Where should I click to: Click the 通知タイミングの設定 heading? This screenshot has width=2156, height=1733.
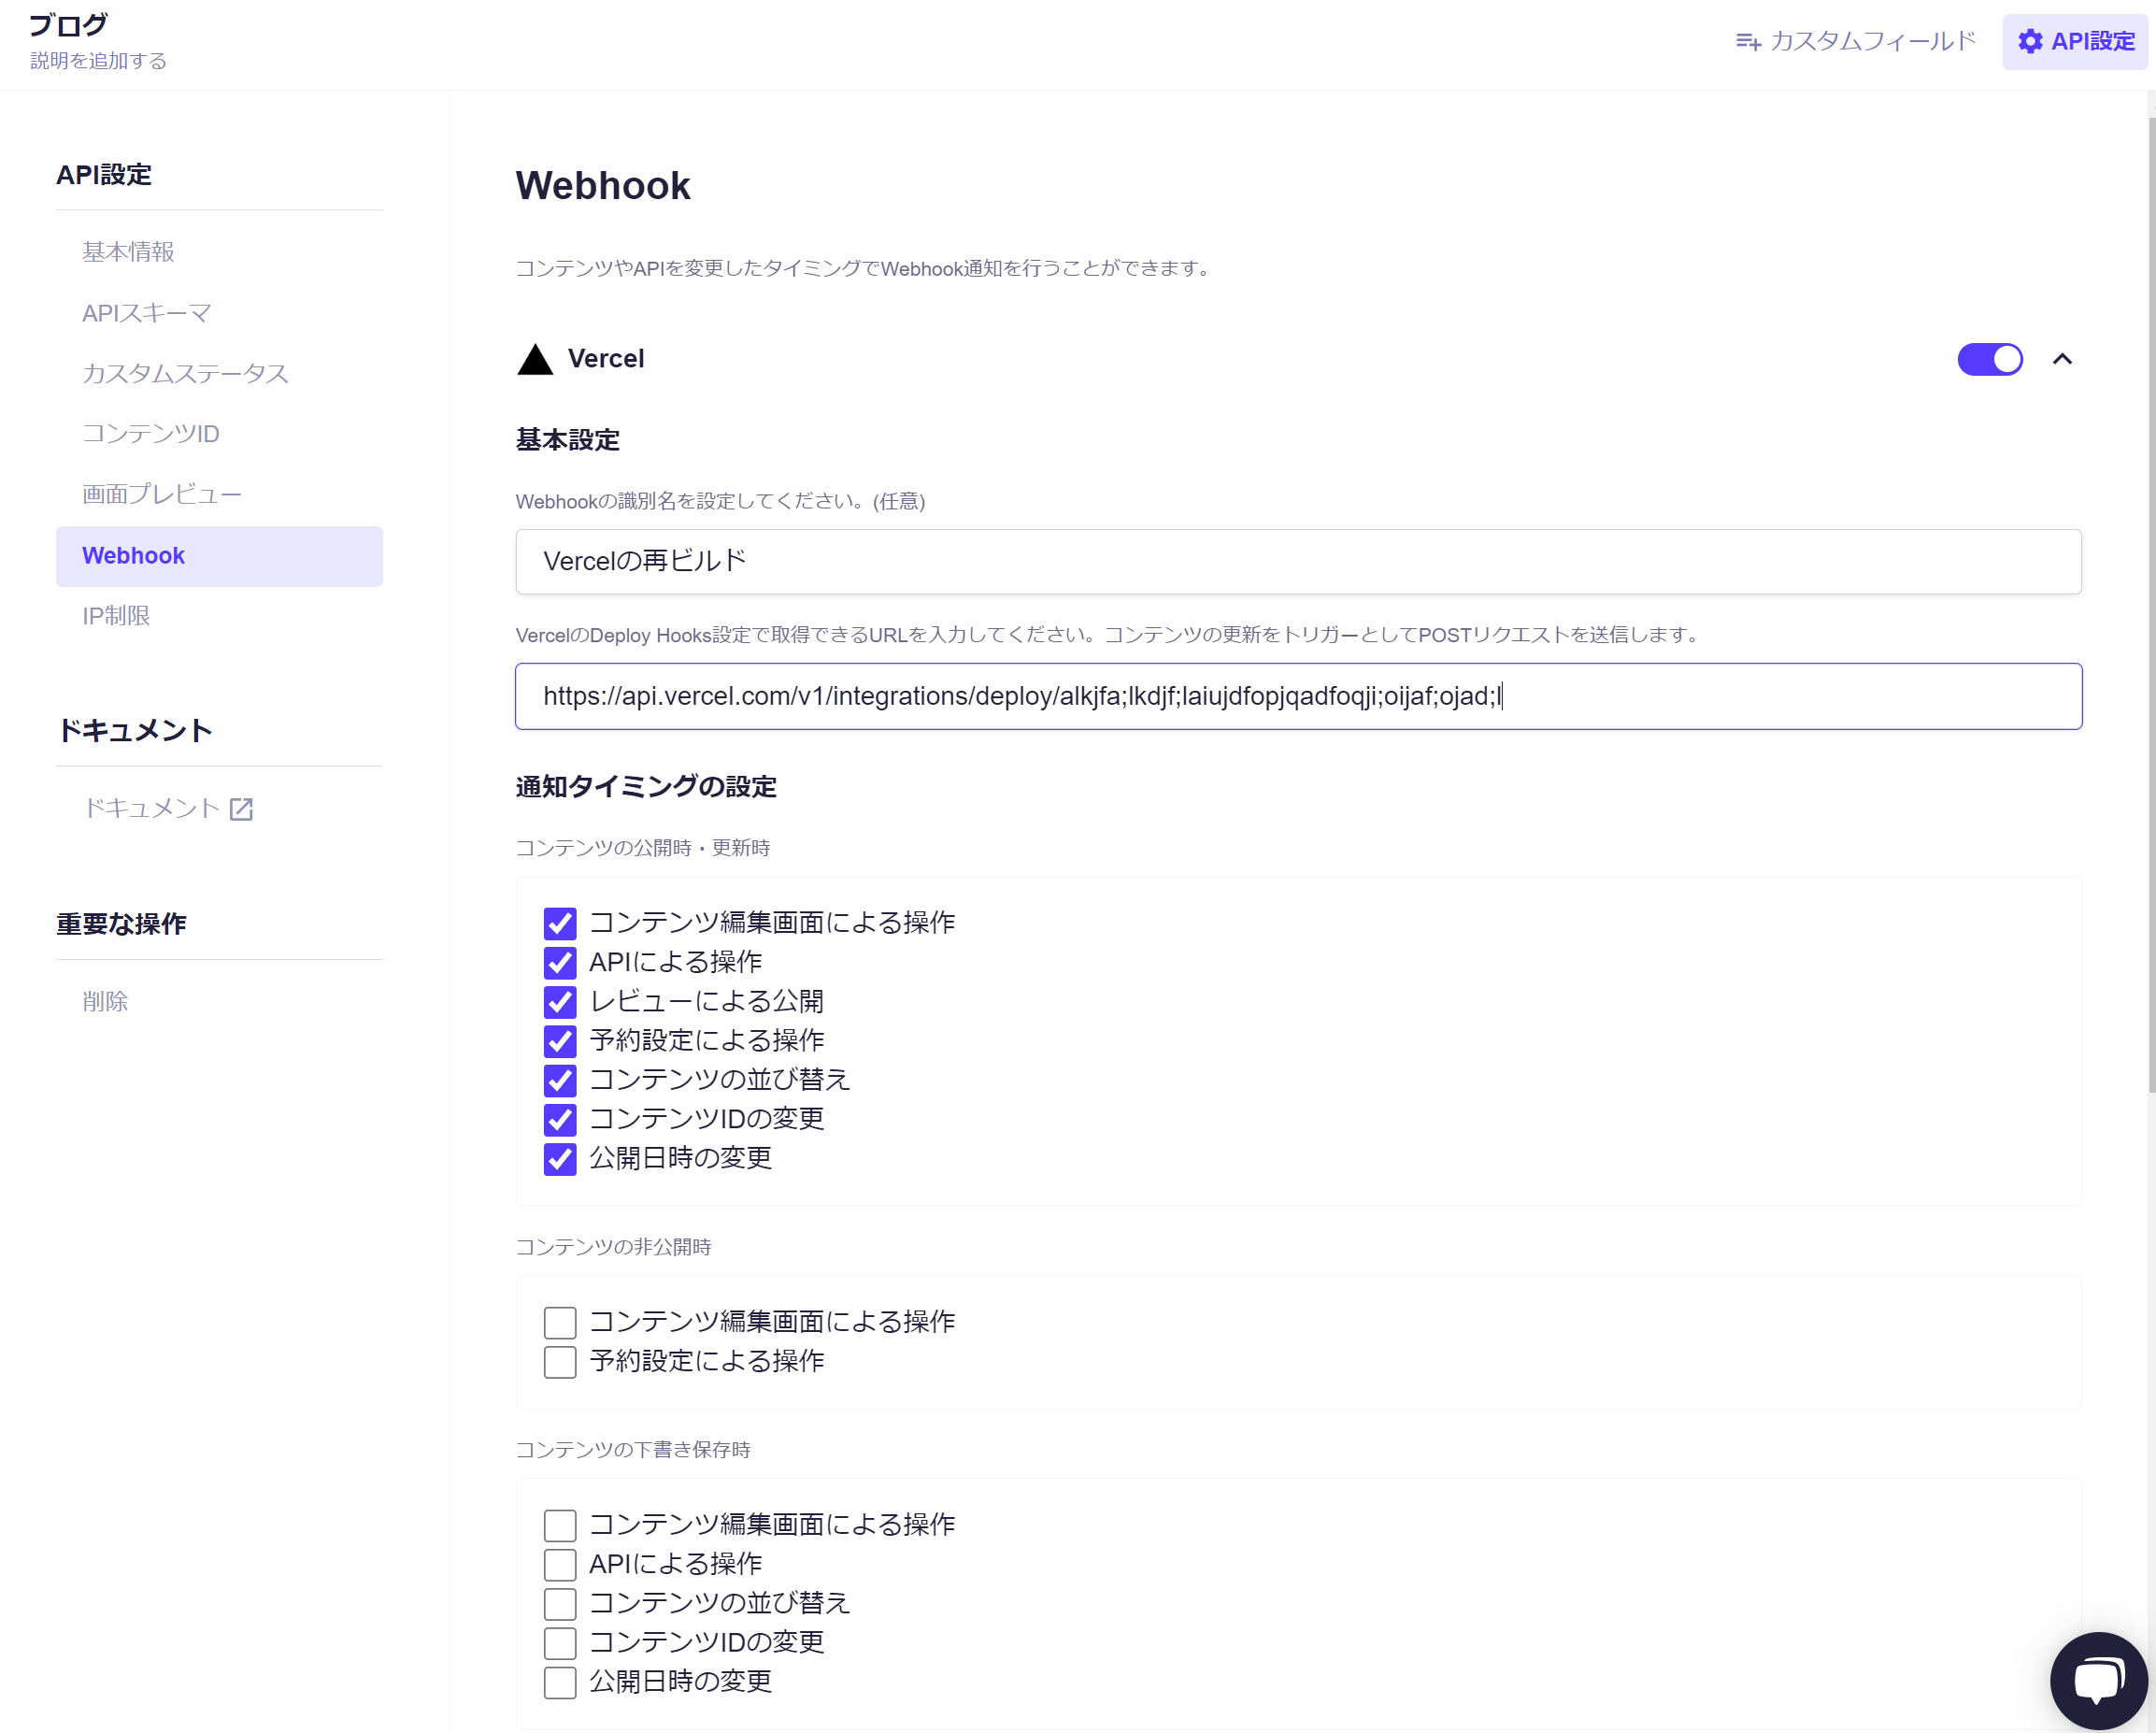coord(645,787)
